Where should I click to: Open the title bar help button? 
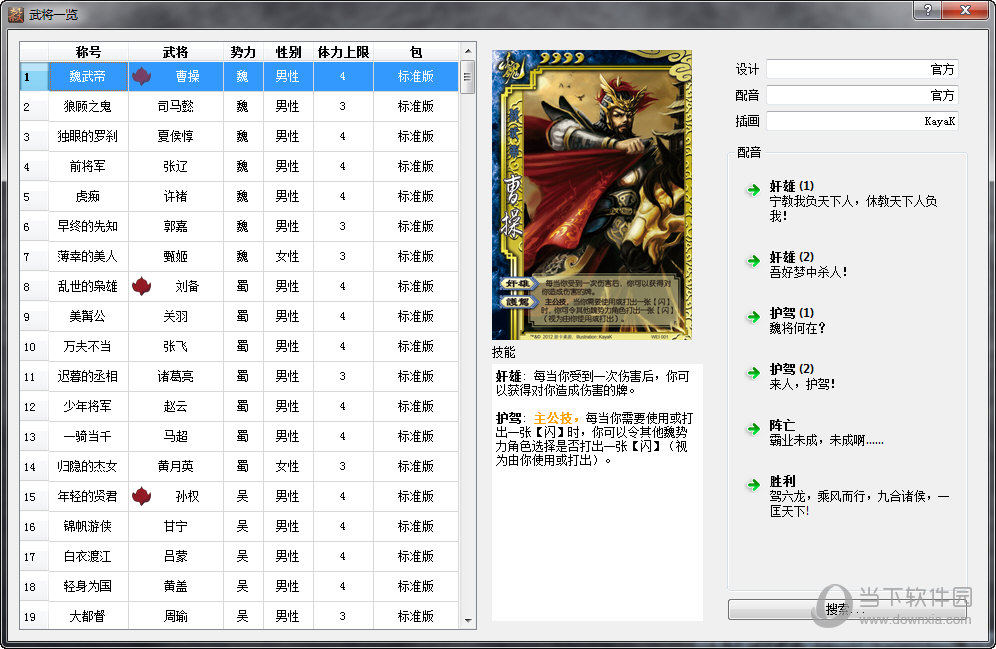point(927,10)
